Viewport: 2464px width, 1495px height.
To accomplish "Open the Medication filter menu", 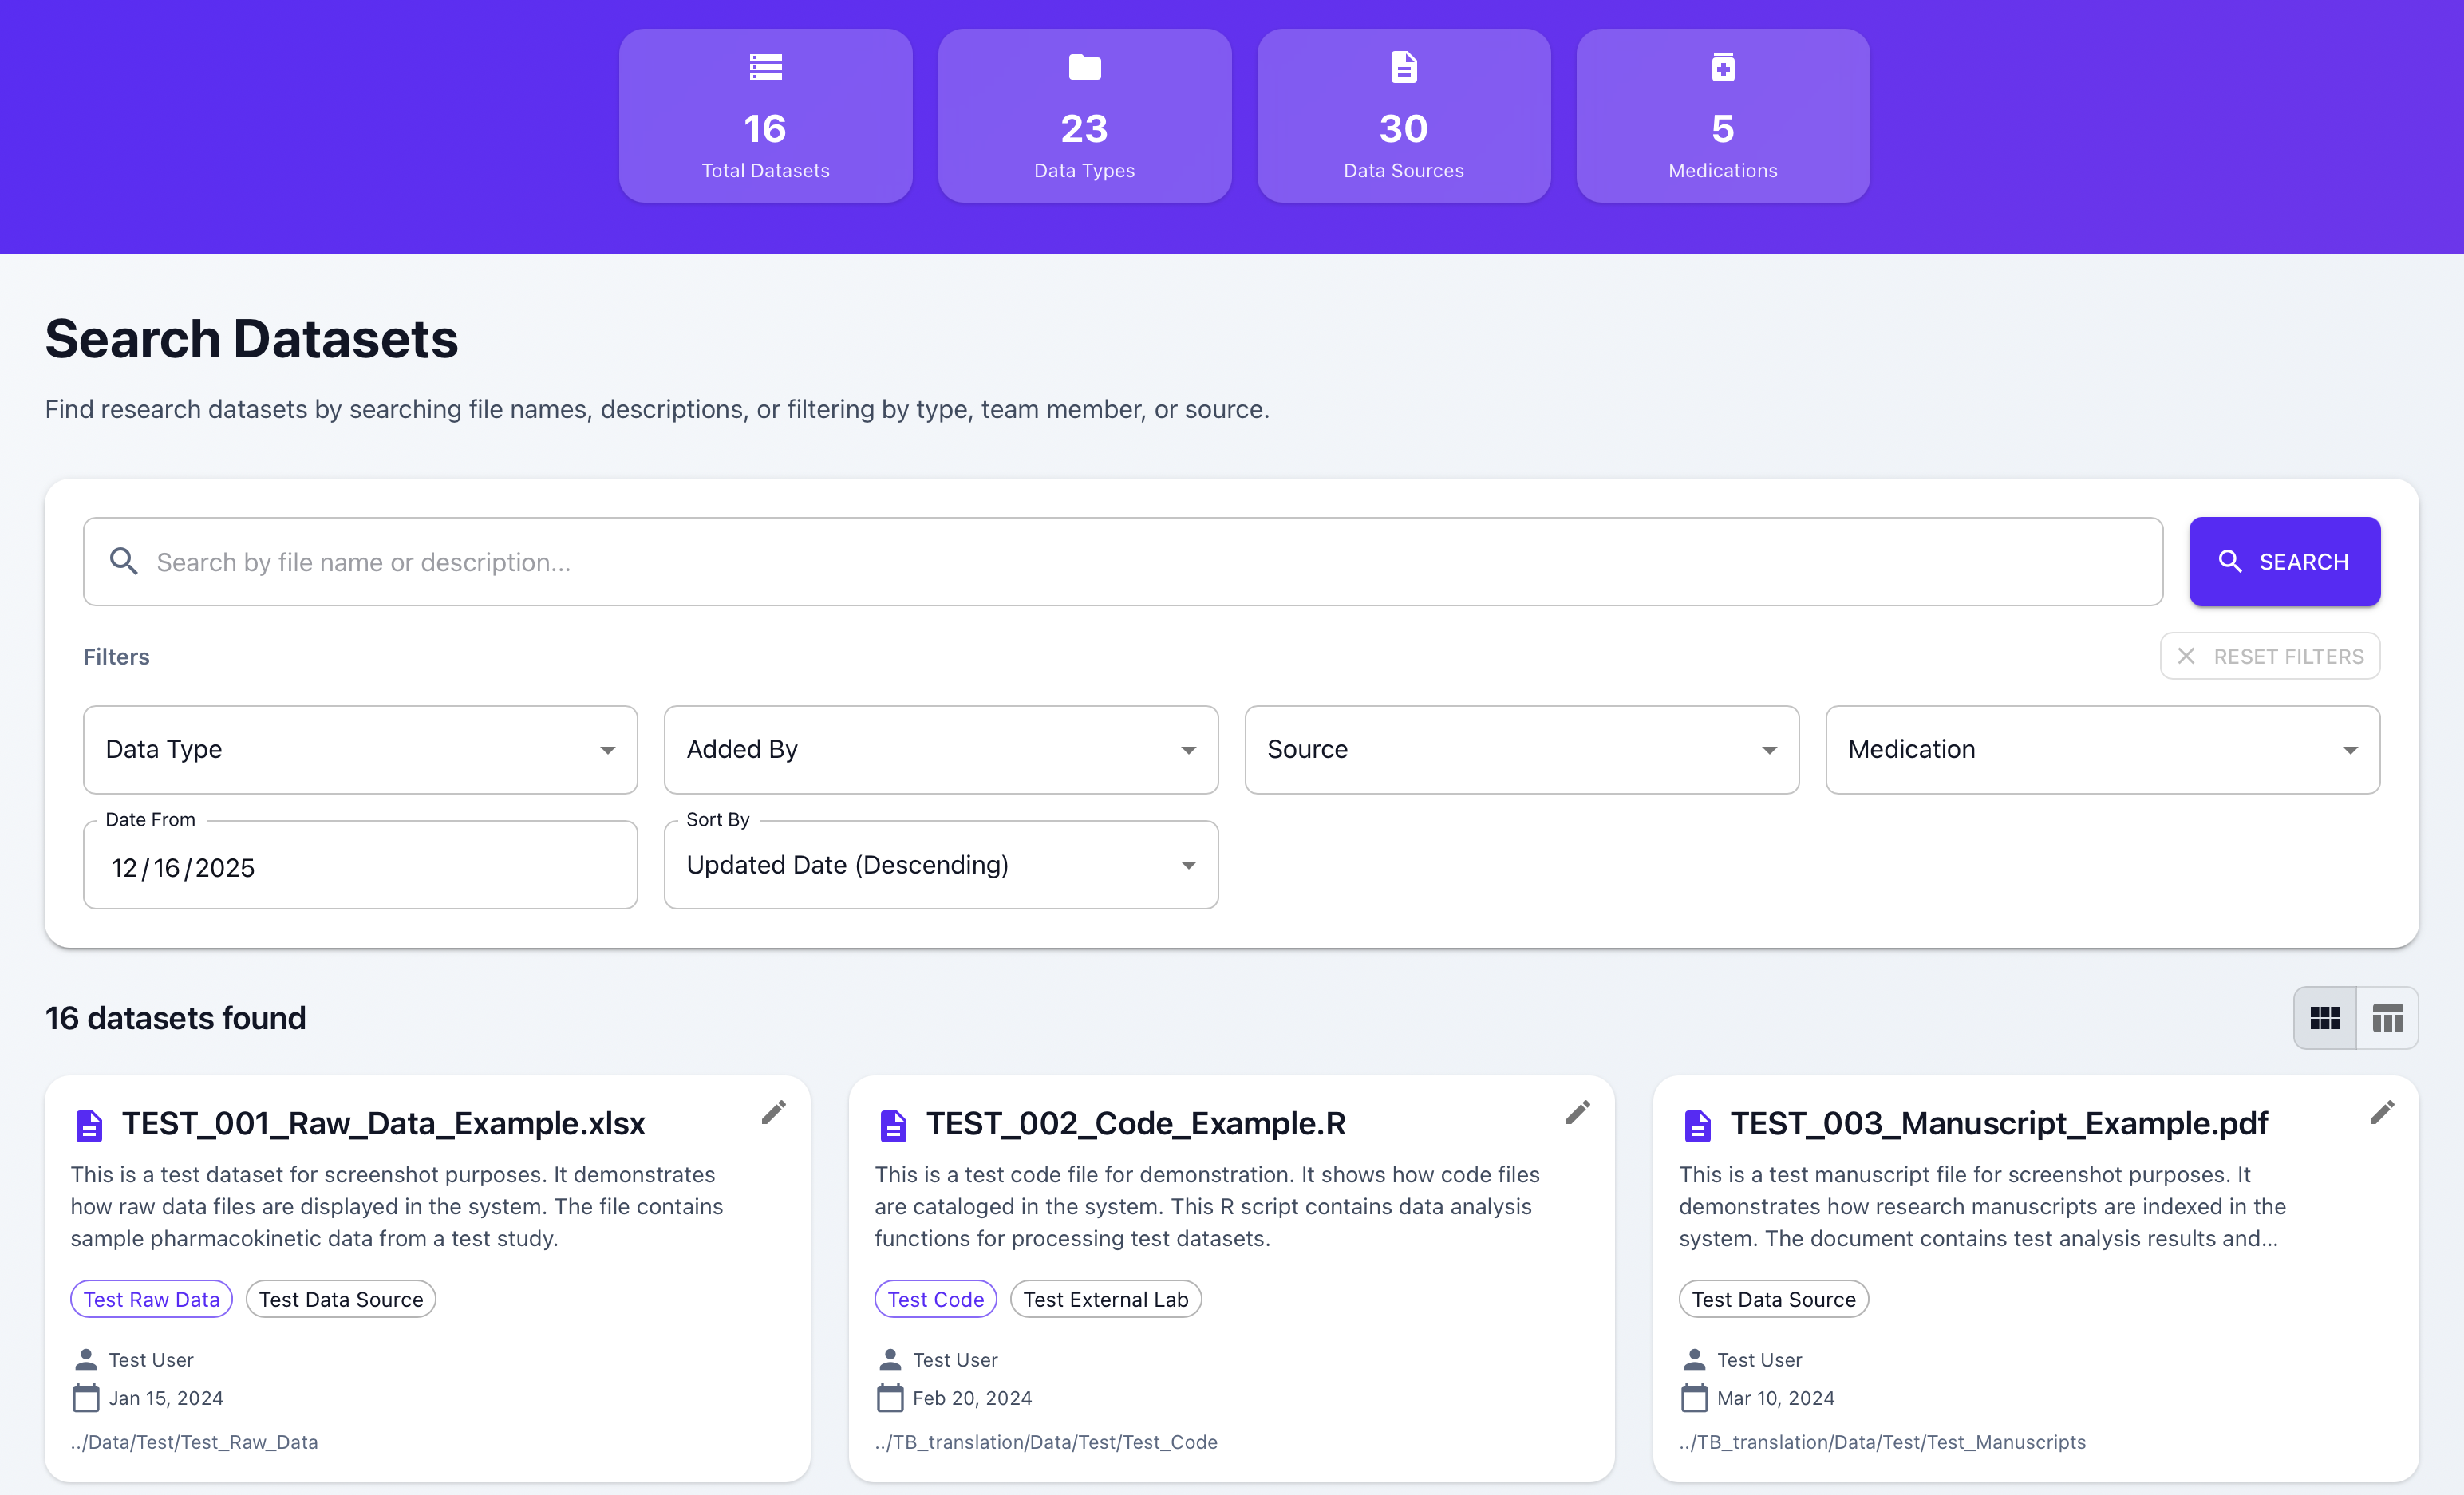I will tap(2102, 749).
